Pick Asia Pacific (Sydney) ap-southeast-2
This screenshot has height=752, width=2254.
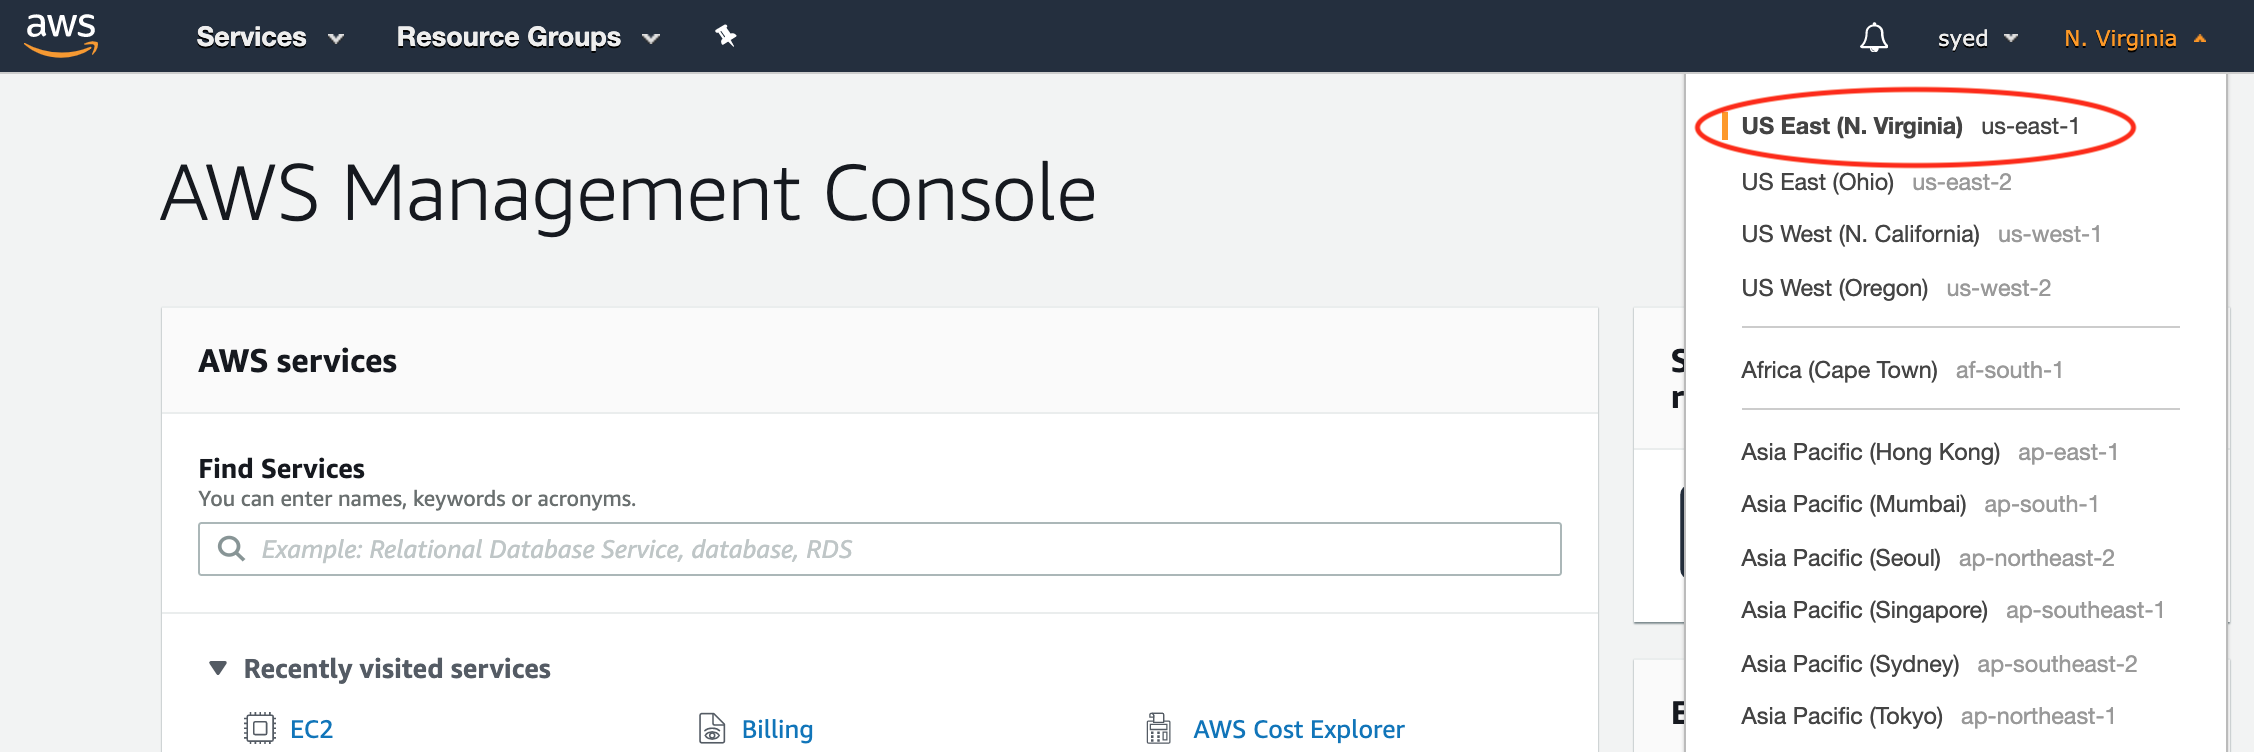[x=1939, y=664]
